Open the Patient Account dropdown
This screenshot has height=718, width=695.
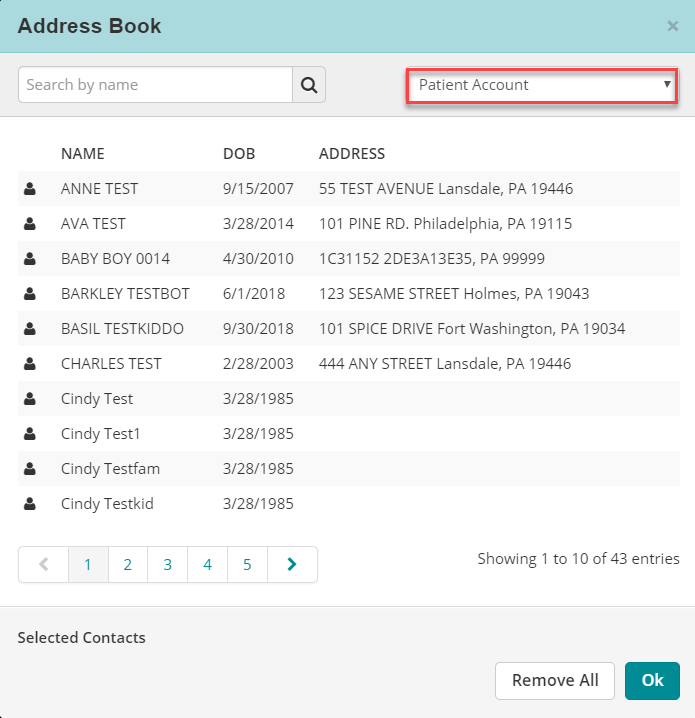[x=542, y=85]
